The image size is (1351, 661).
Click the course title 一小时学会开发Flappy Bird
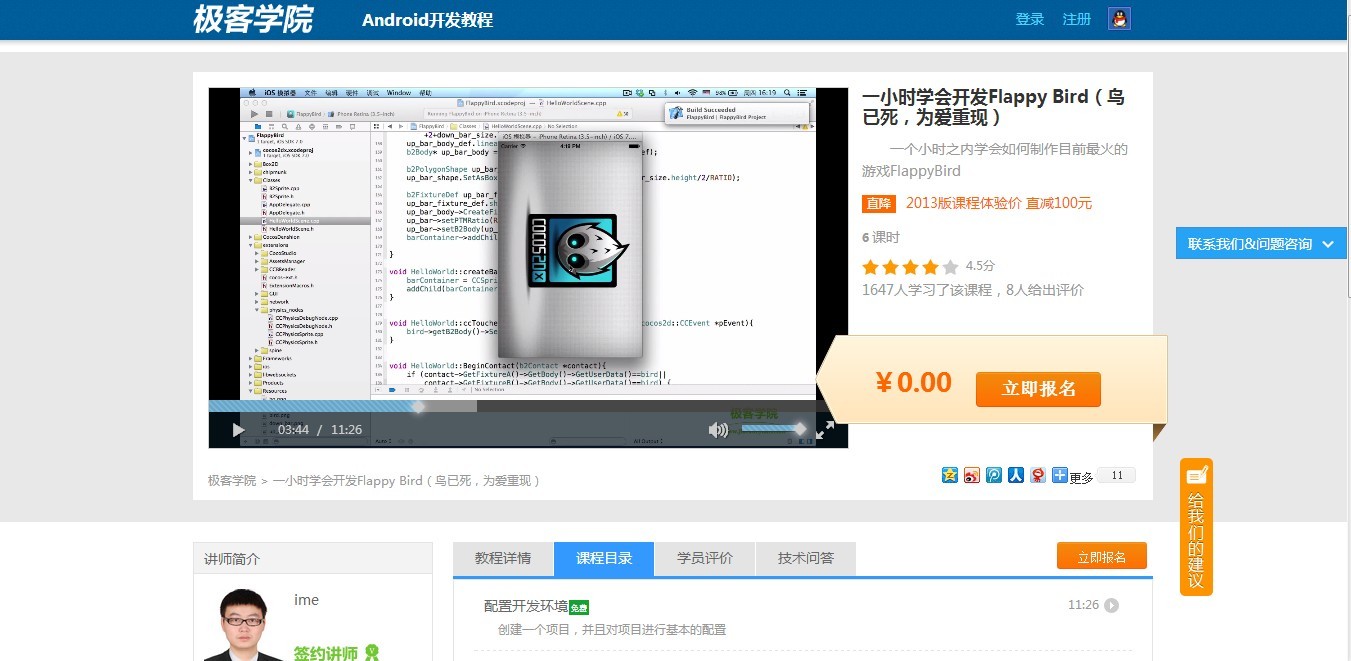coord(993,107)
